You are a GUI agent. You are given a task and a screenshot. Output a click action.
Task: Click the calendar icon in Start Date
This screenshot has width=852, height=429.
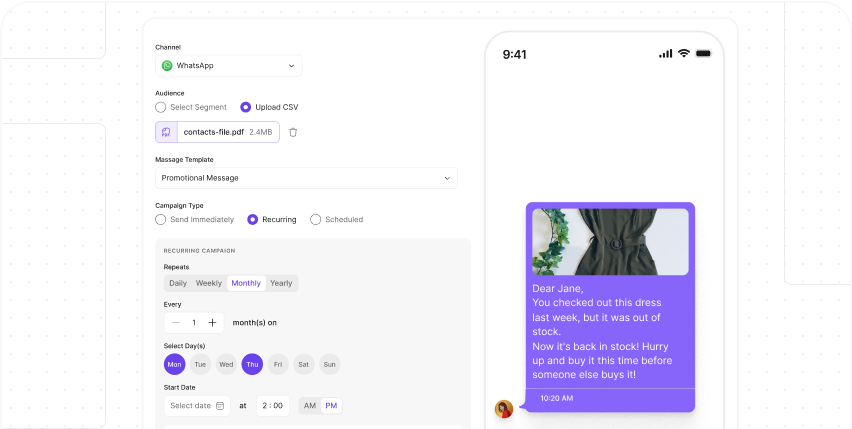click(x=220, y=406)
